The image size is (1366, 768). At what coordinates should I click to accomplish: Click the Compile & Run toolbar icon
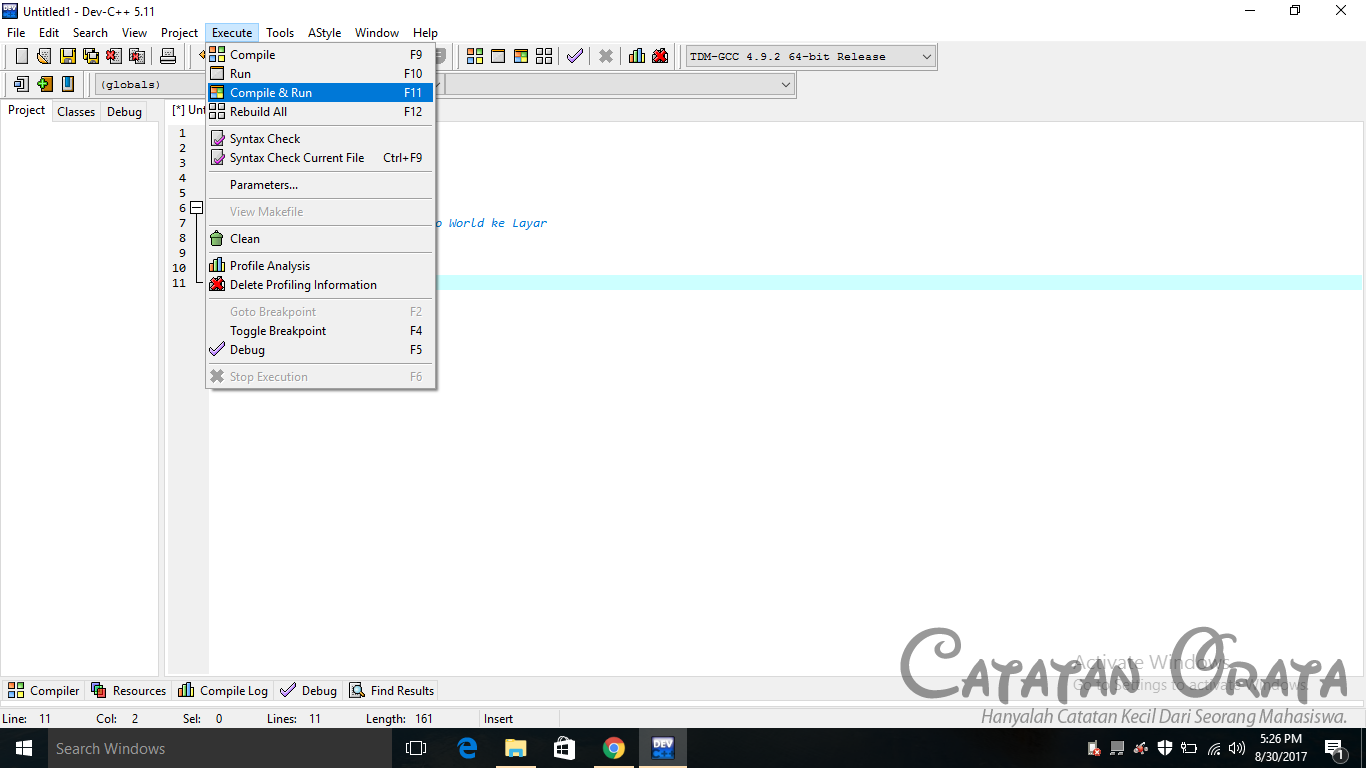pyautogui.click(x=521, y=56)
